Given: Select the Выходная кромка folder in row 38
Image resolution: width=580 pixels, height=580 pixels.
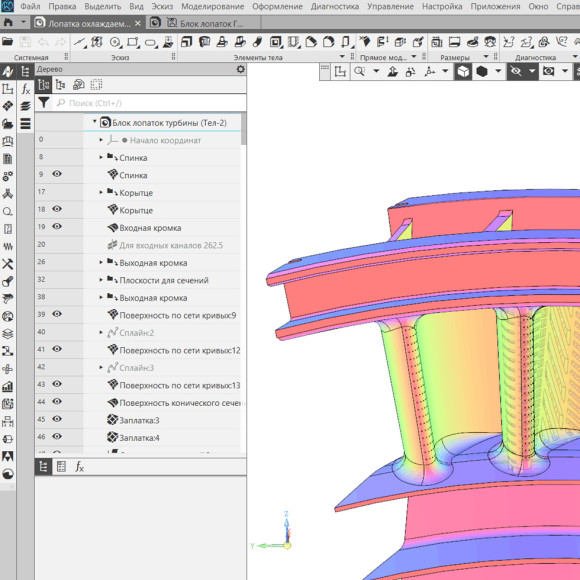Looking at the screenshot, I should [153, 298].
